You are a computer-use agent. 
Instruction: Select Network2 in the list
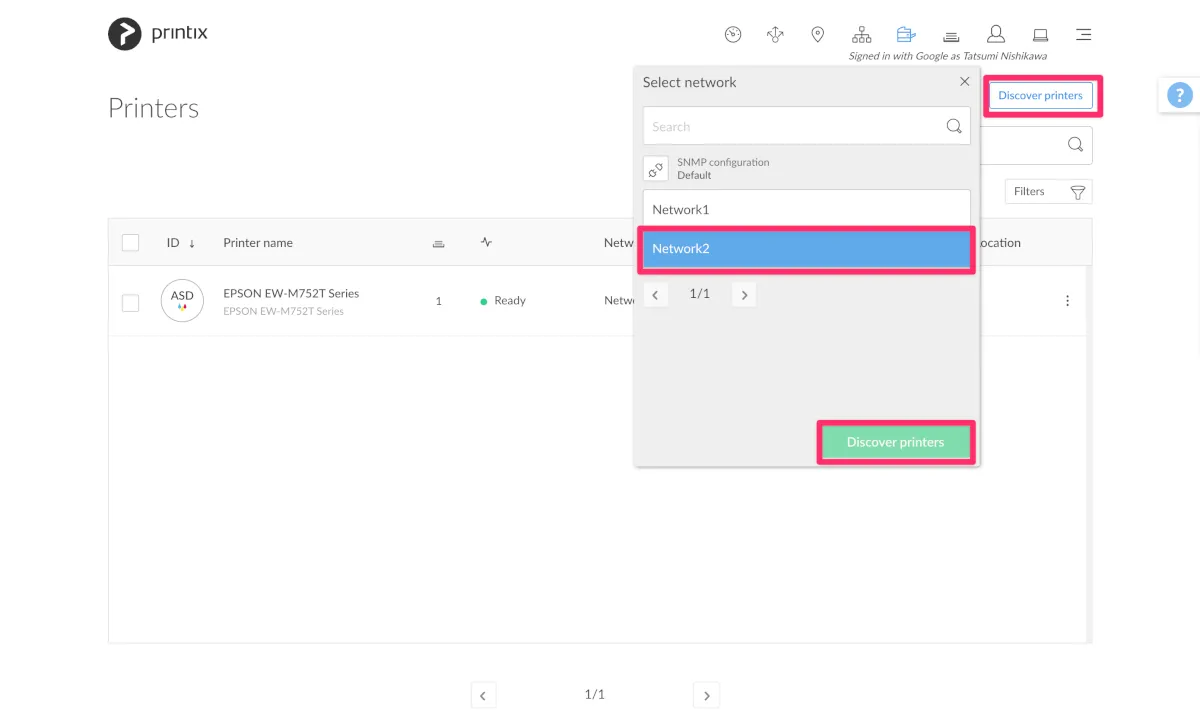[x=806, y=248]
